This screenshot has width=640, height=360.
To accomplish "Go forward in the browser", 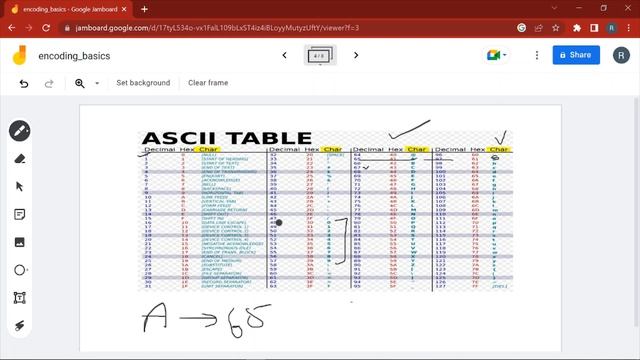I will (x=29, y=28).
